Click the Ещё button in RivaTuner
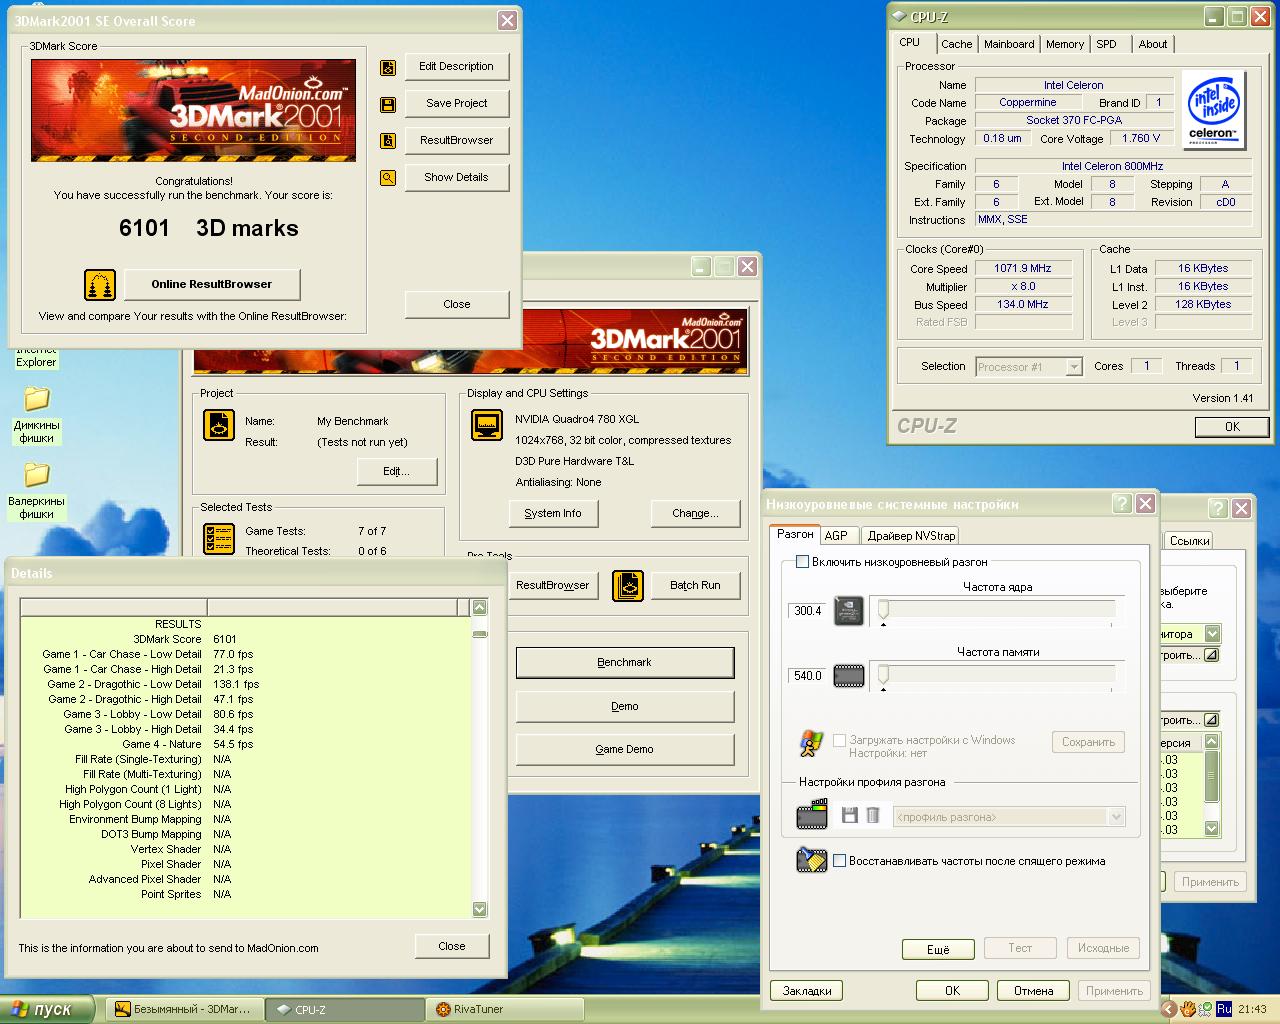The width and height of the screenshot is (1280, 1024). tap(938, 949)
